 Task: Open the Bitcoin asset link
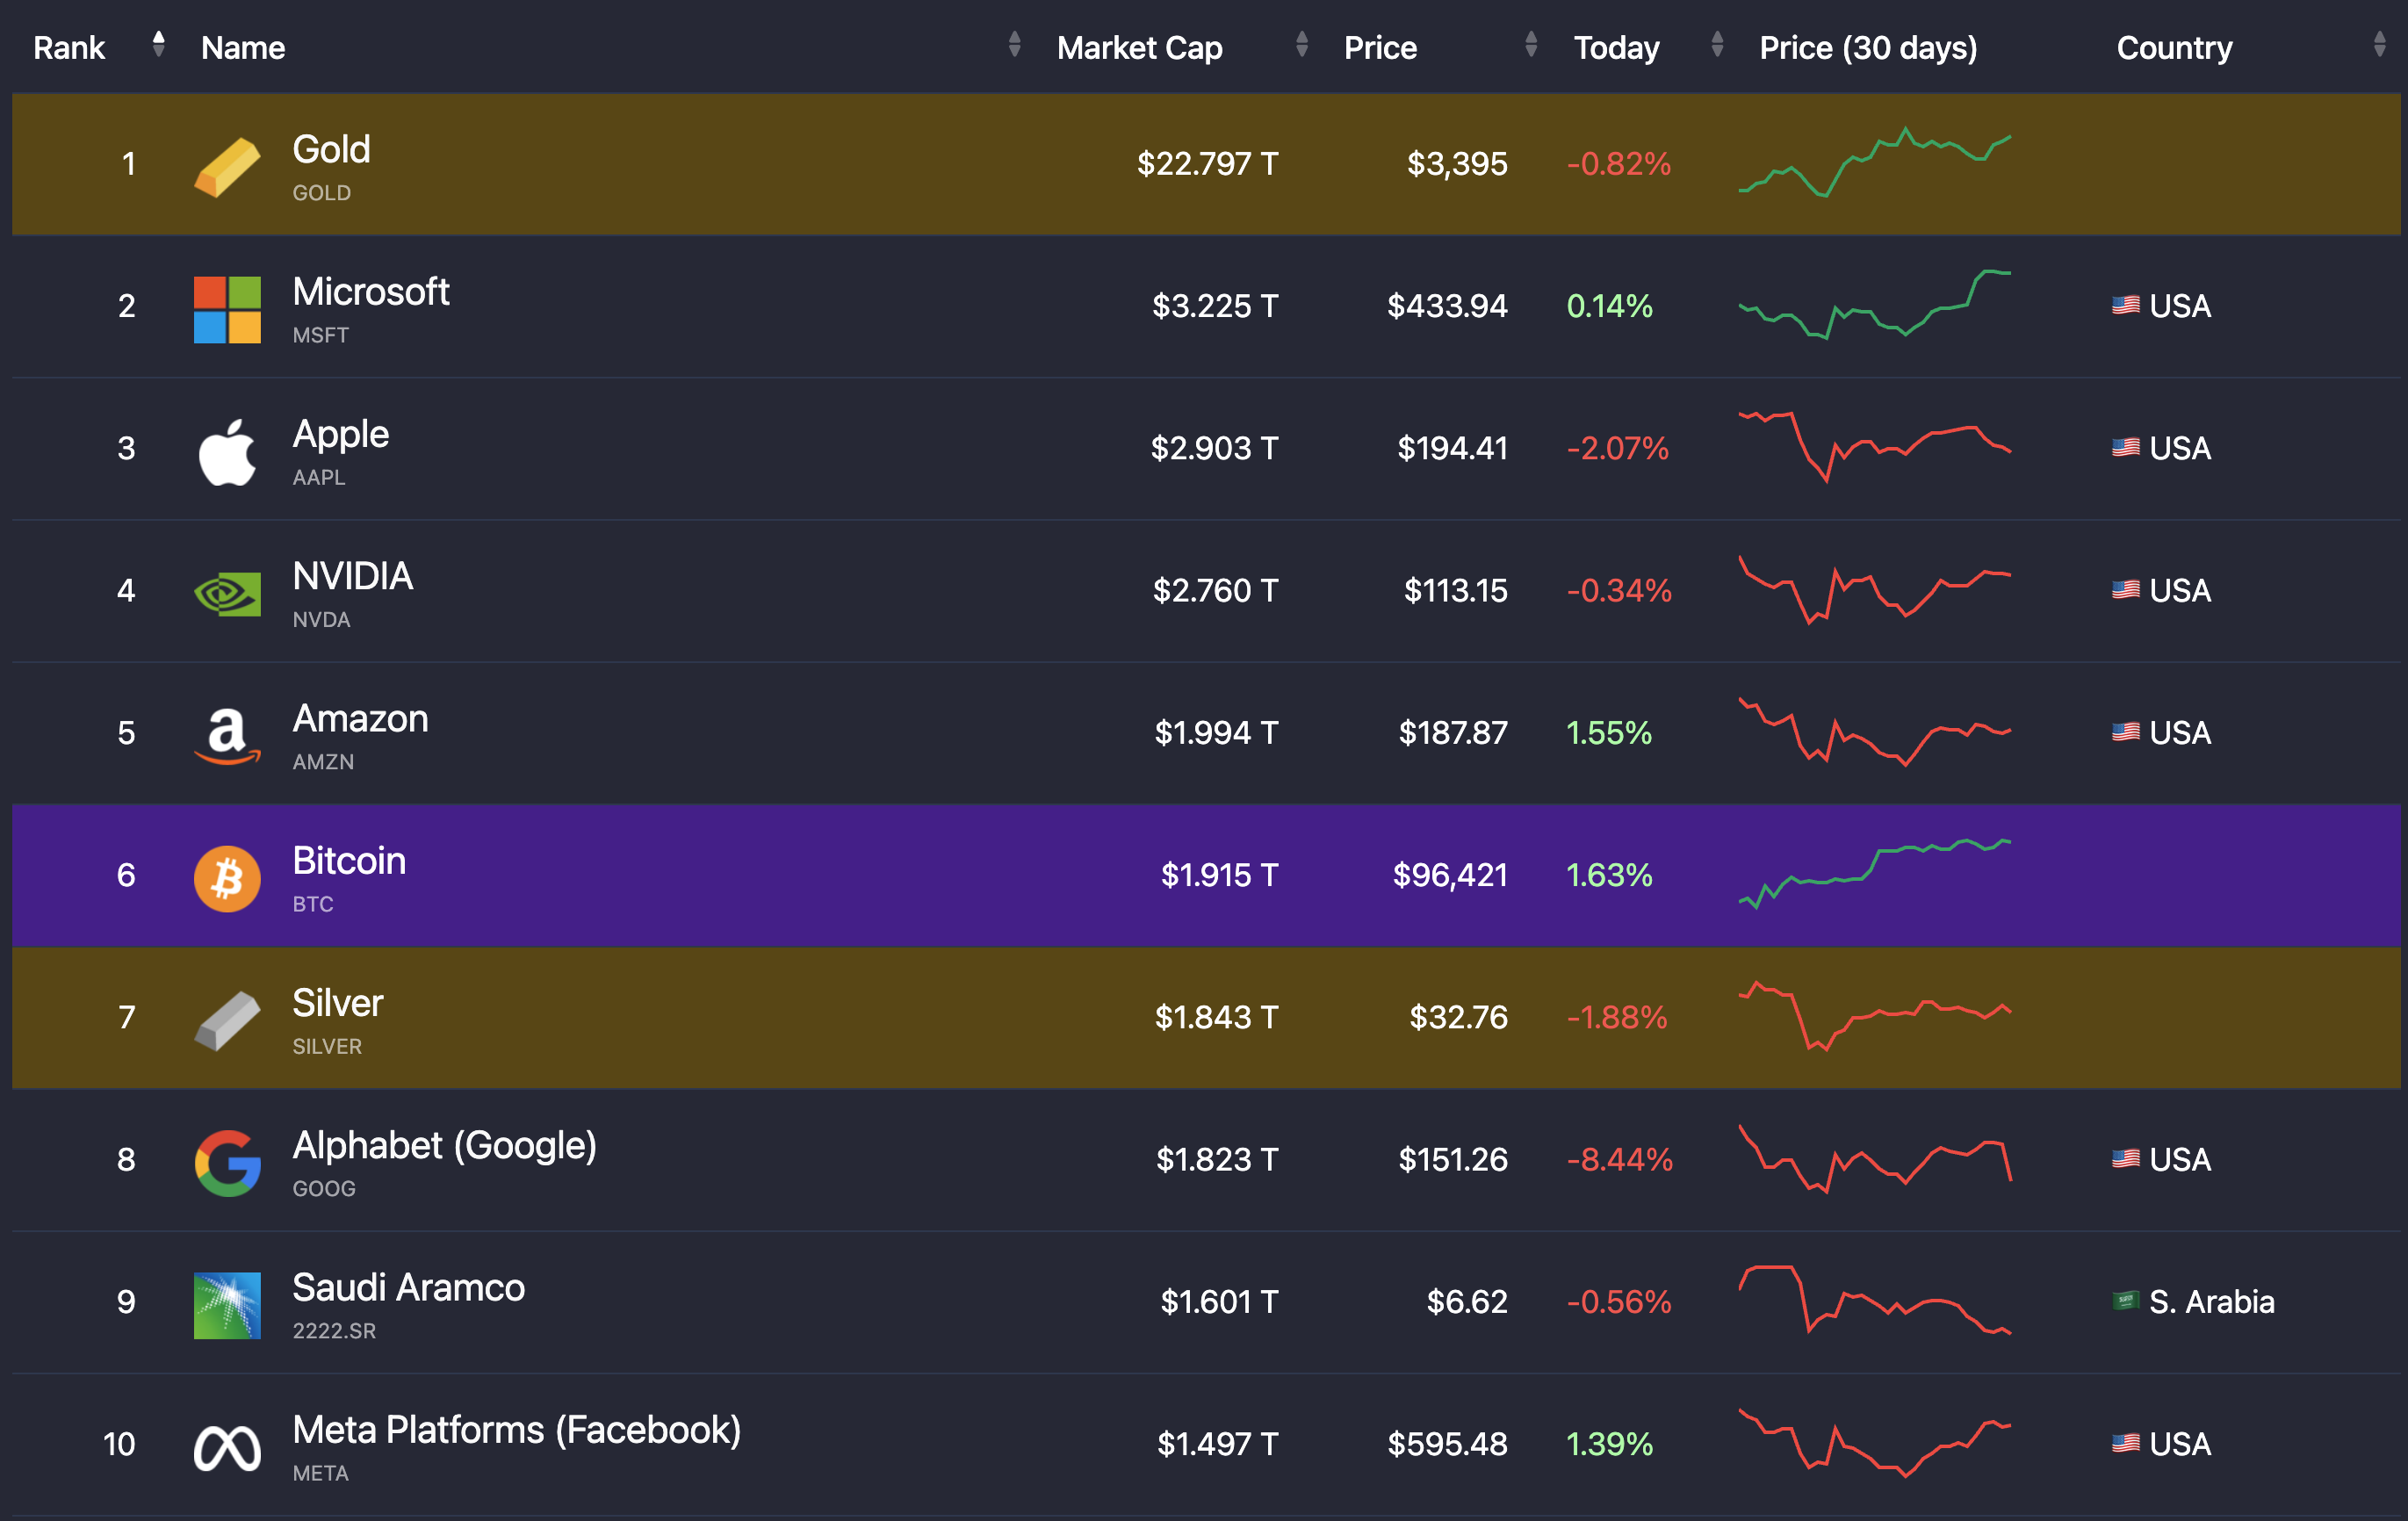coord(349,861)
